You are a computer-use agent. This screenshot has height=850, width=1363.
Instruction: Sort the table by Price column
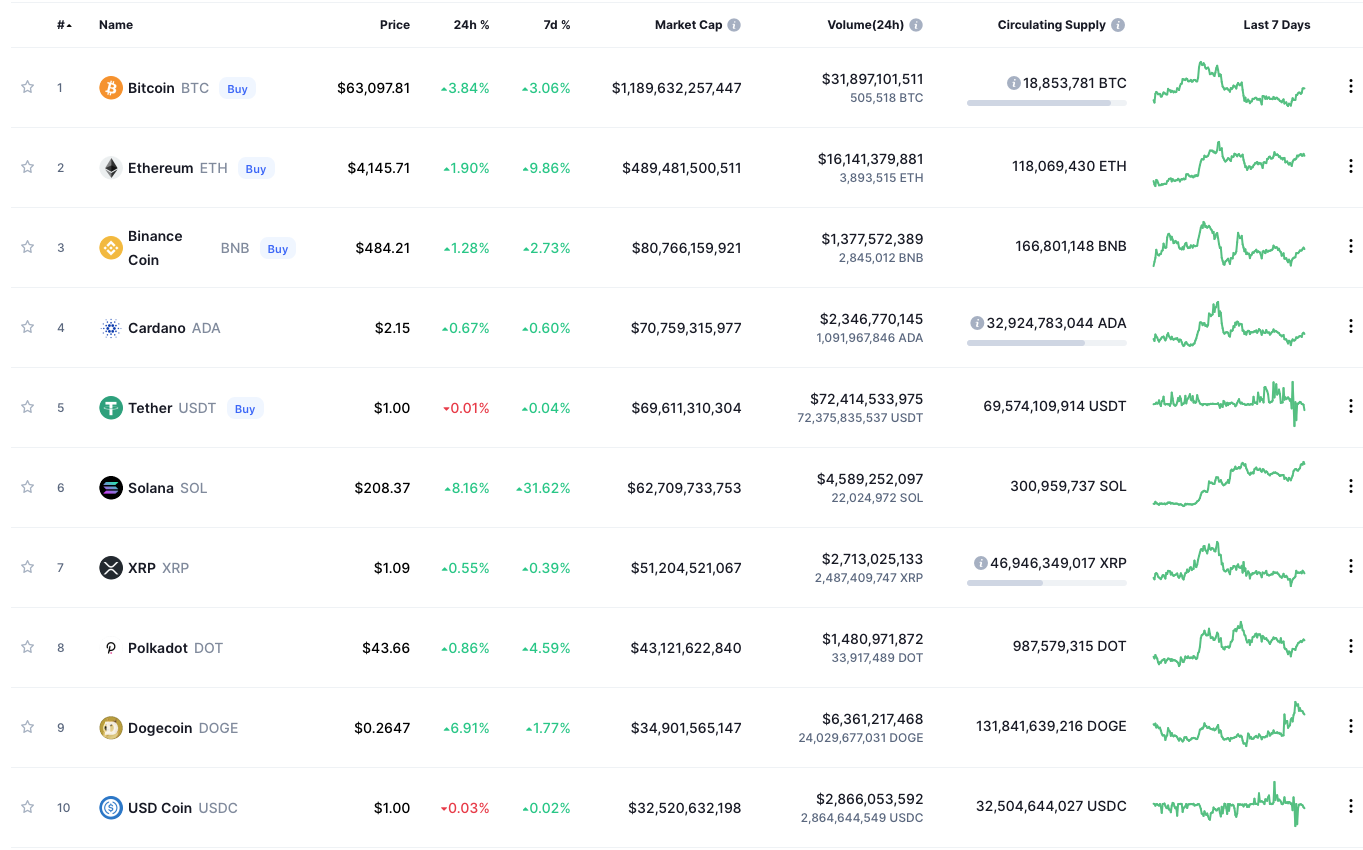click(x=394, y=25)
